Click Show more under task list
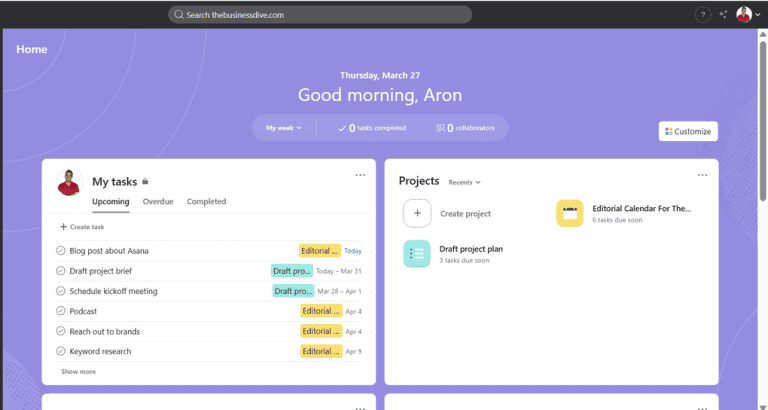 [x=78, y=371]
